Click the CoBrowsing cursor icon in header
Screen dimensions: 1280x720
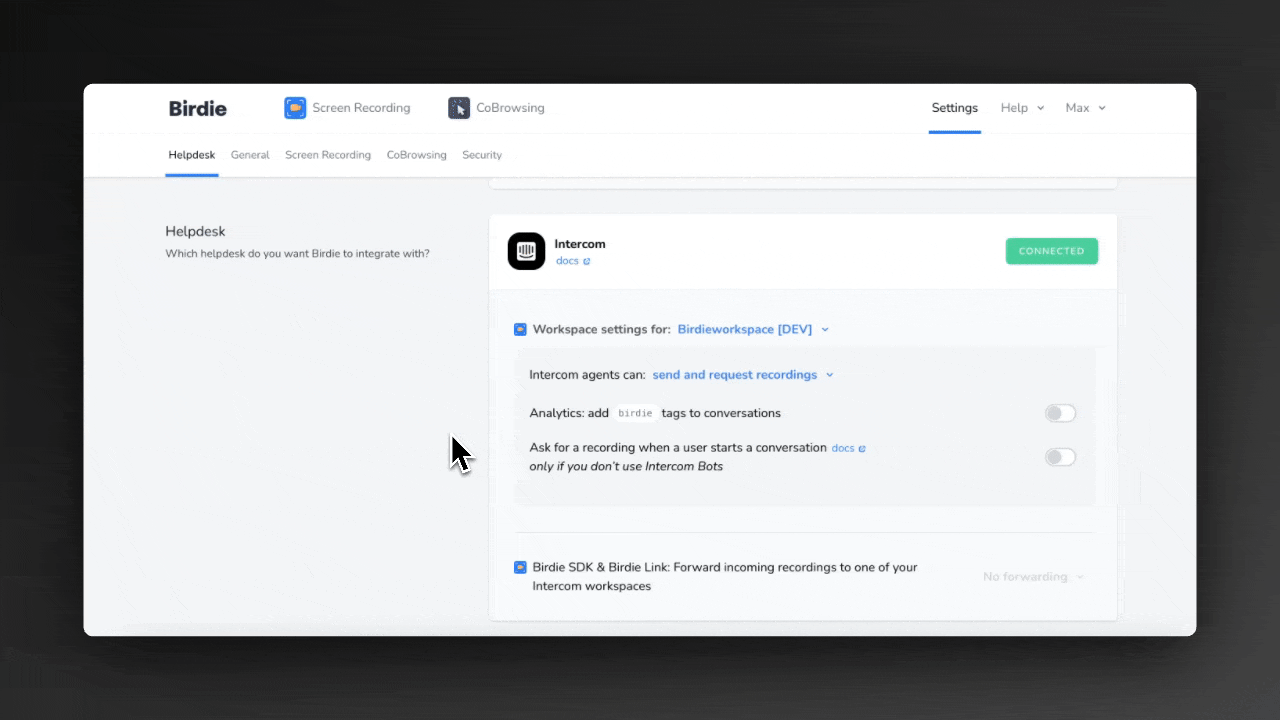pyautogui.click(x=459, y=108)
